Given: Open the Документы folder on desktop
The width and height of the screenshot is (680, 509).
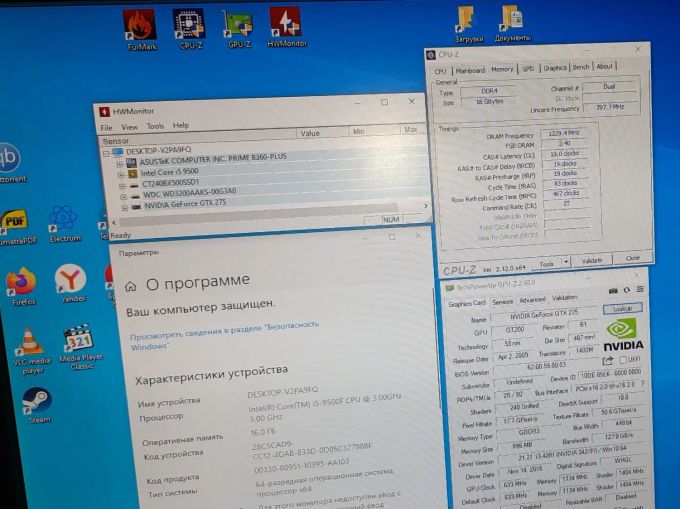Looking at the screenshot, I should 513,24.
